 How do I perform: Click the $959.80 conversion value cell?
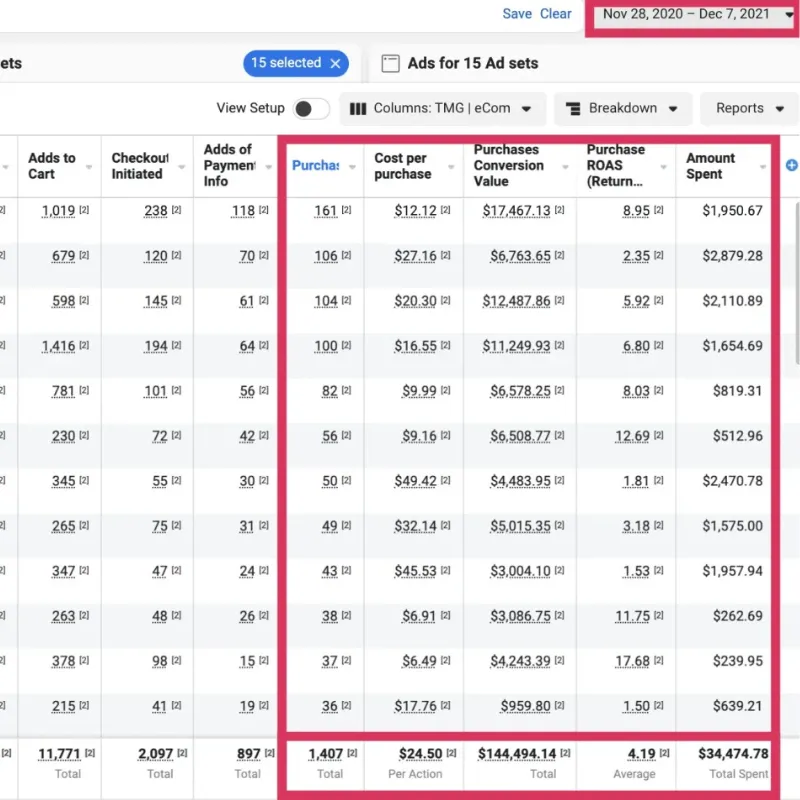tap(525, 706)
